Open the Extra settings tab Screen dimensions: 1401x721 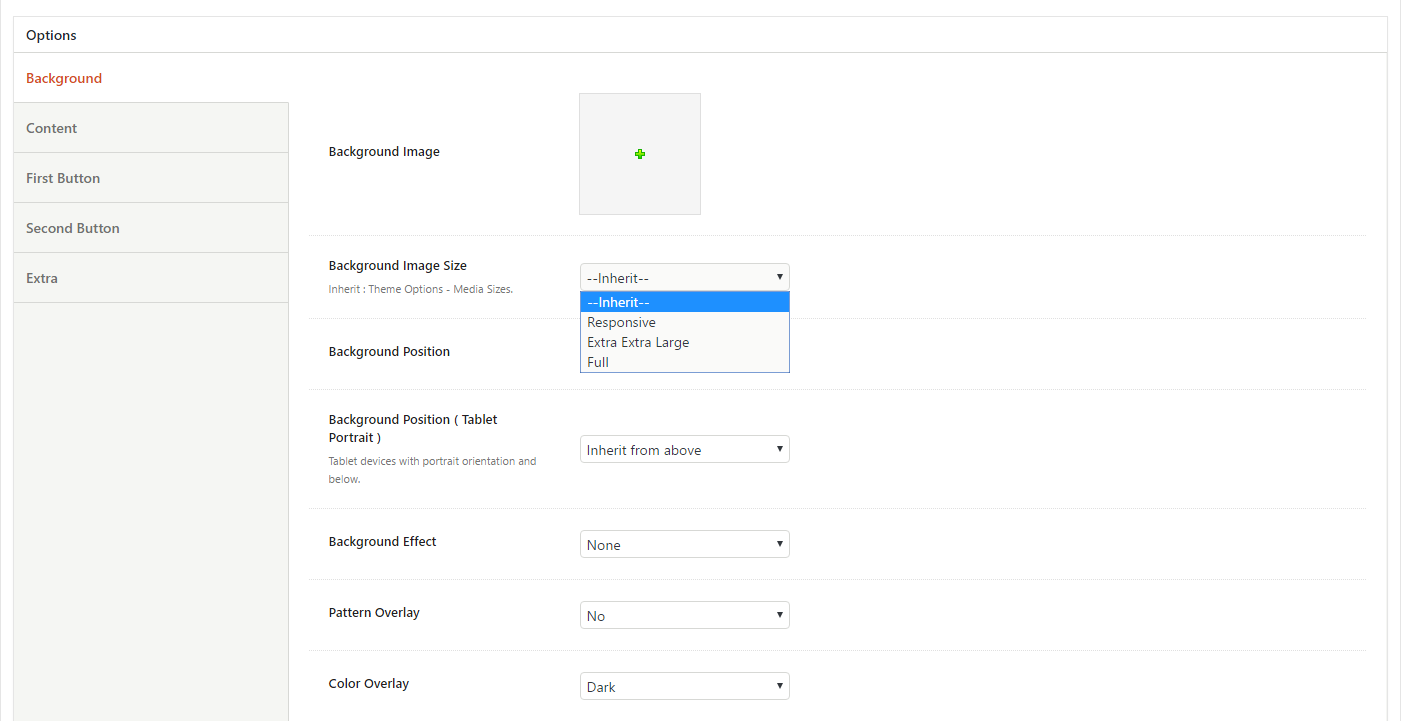coord(42,278)
